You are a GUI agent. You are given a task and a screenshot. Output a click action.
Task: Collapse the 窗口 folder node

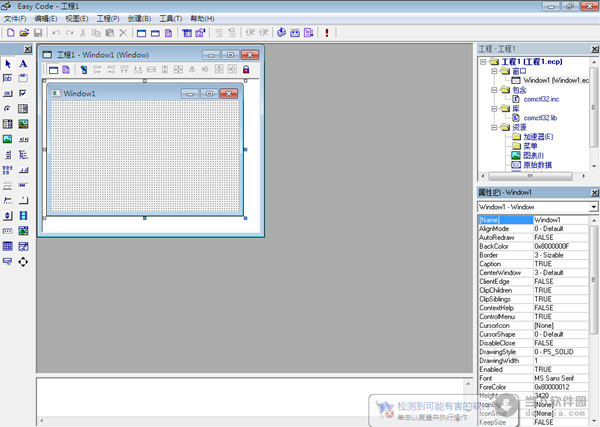[494, 71]
